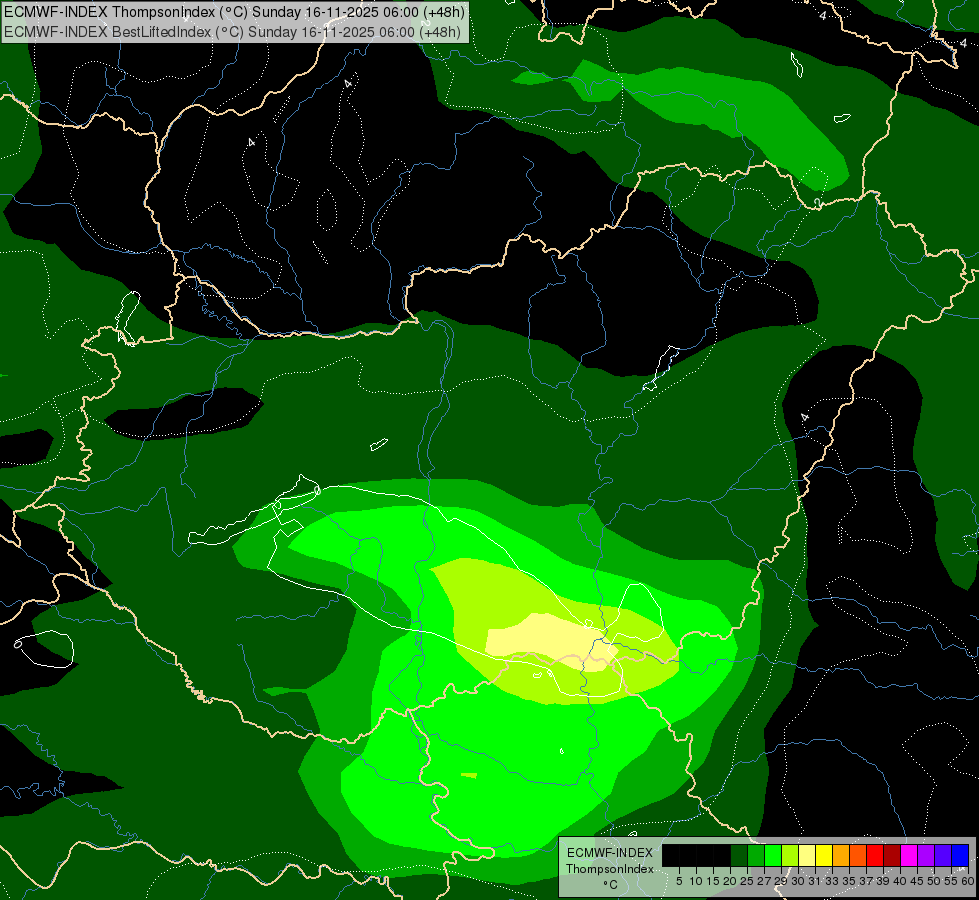Click the legend tick label '39'
The width and height of the screenshot is (979, 900).
(883, 881)
